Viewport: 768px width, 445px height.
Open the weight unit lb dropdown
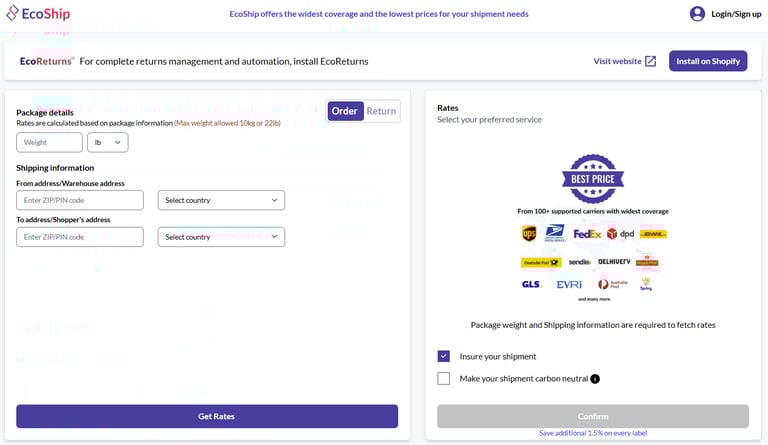108,143
